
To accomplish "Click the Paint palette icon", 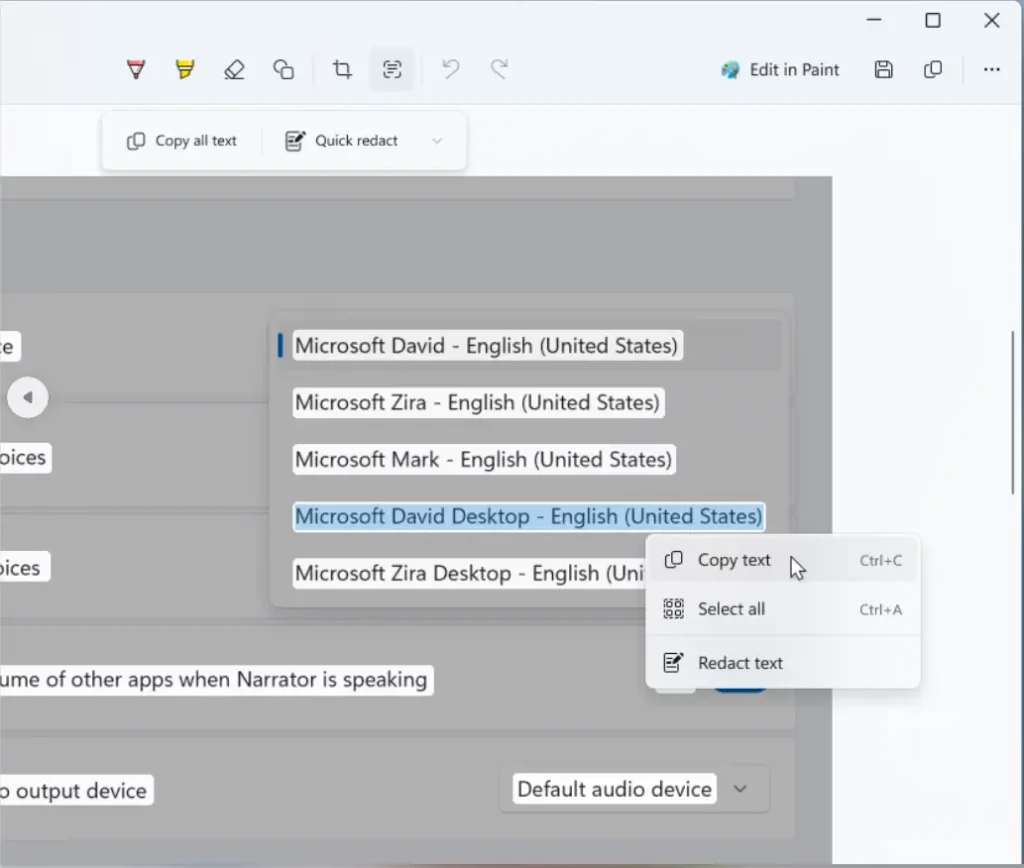I will 730,70.
